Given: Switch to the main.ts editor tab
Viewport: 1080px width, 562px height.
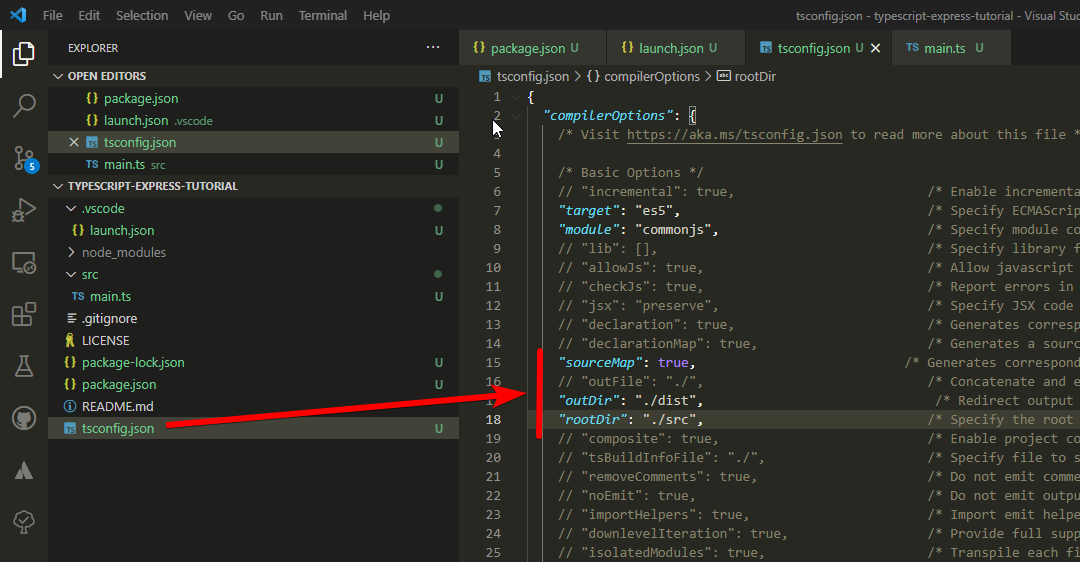Looking at the screenshot, I should point(951,48).
